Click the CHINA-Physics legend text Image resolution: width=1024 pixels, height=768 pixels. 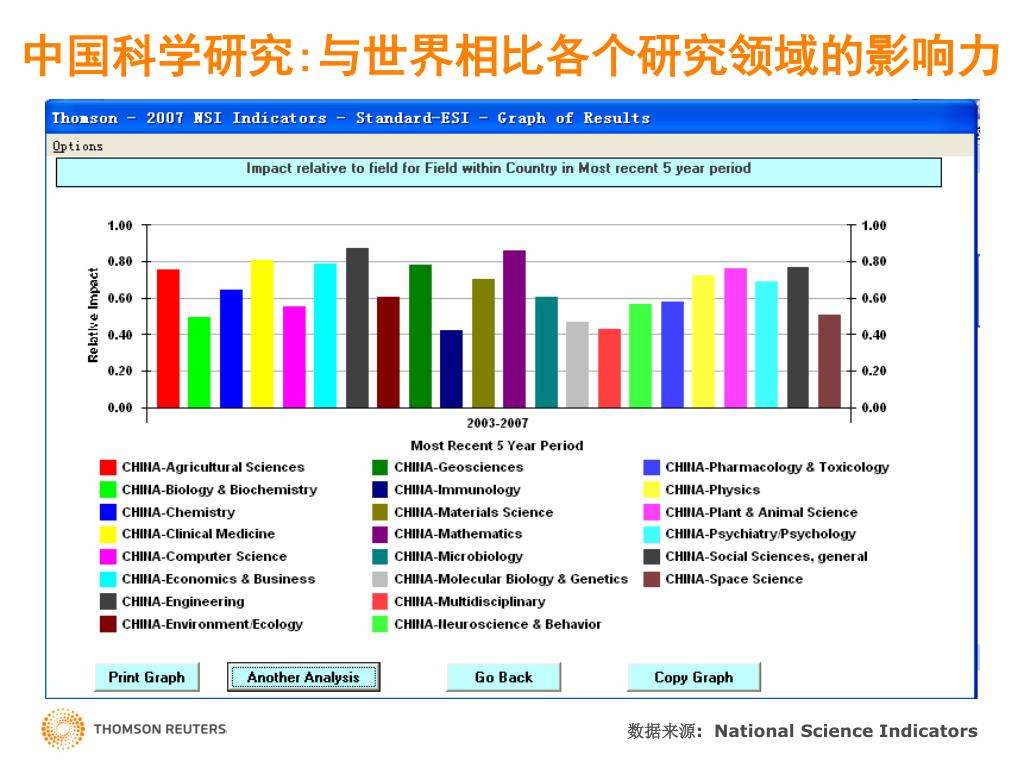point(712,490)
